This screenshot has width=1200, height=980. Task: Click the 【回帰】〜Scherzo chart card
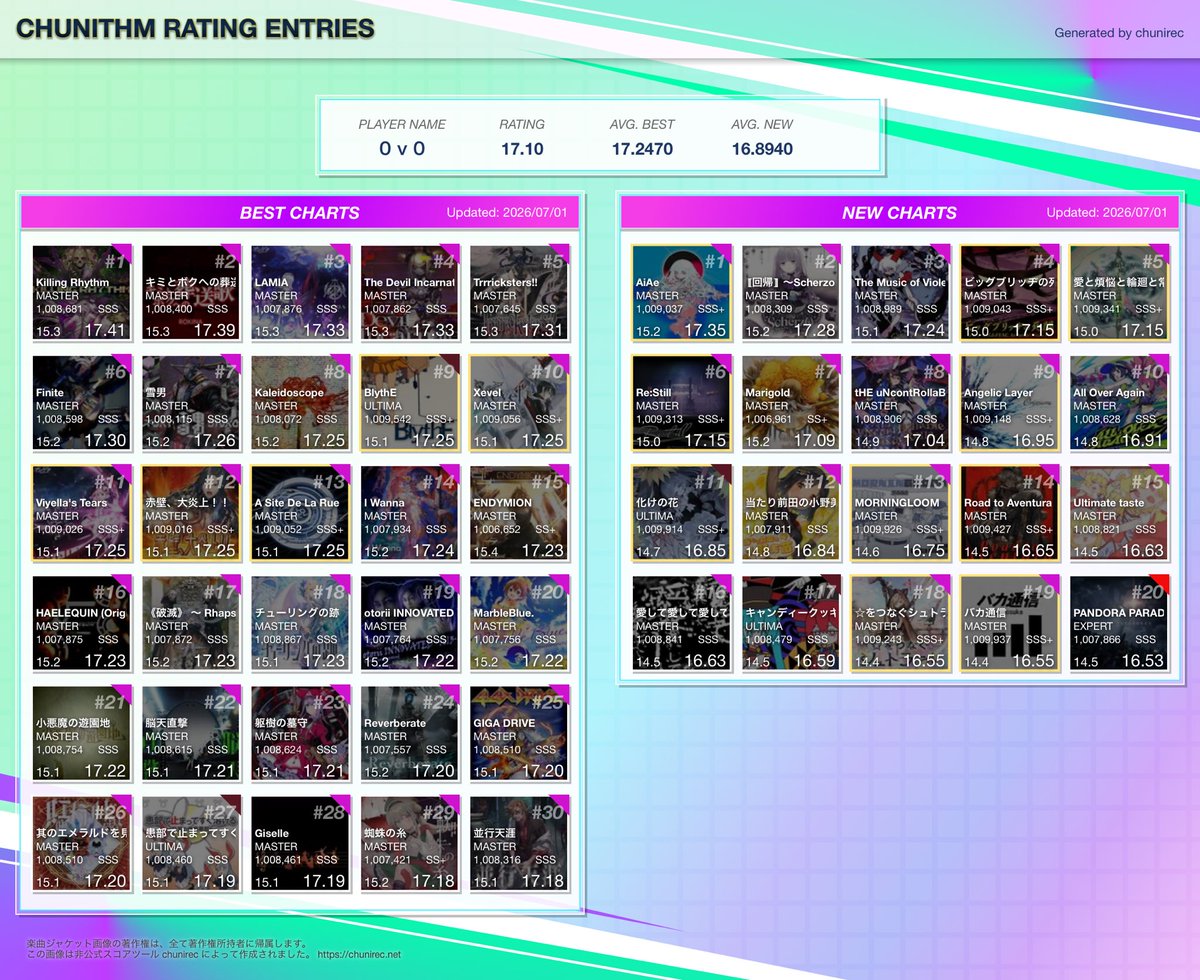click(x=791, y=292)
